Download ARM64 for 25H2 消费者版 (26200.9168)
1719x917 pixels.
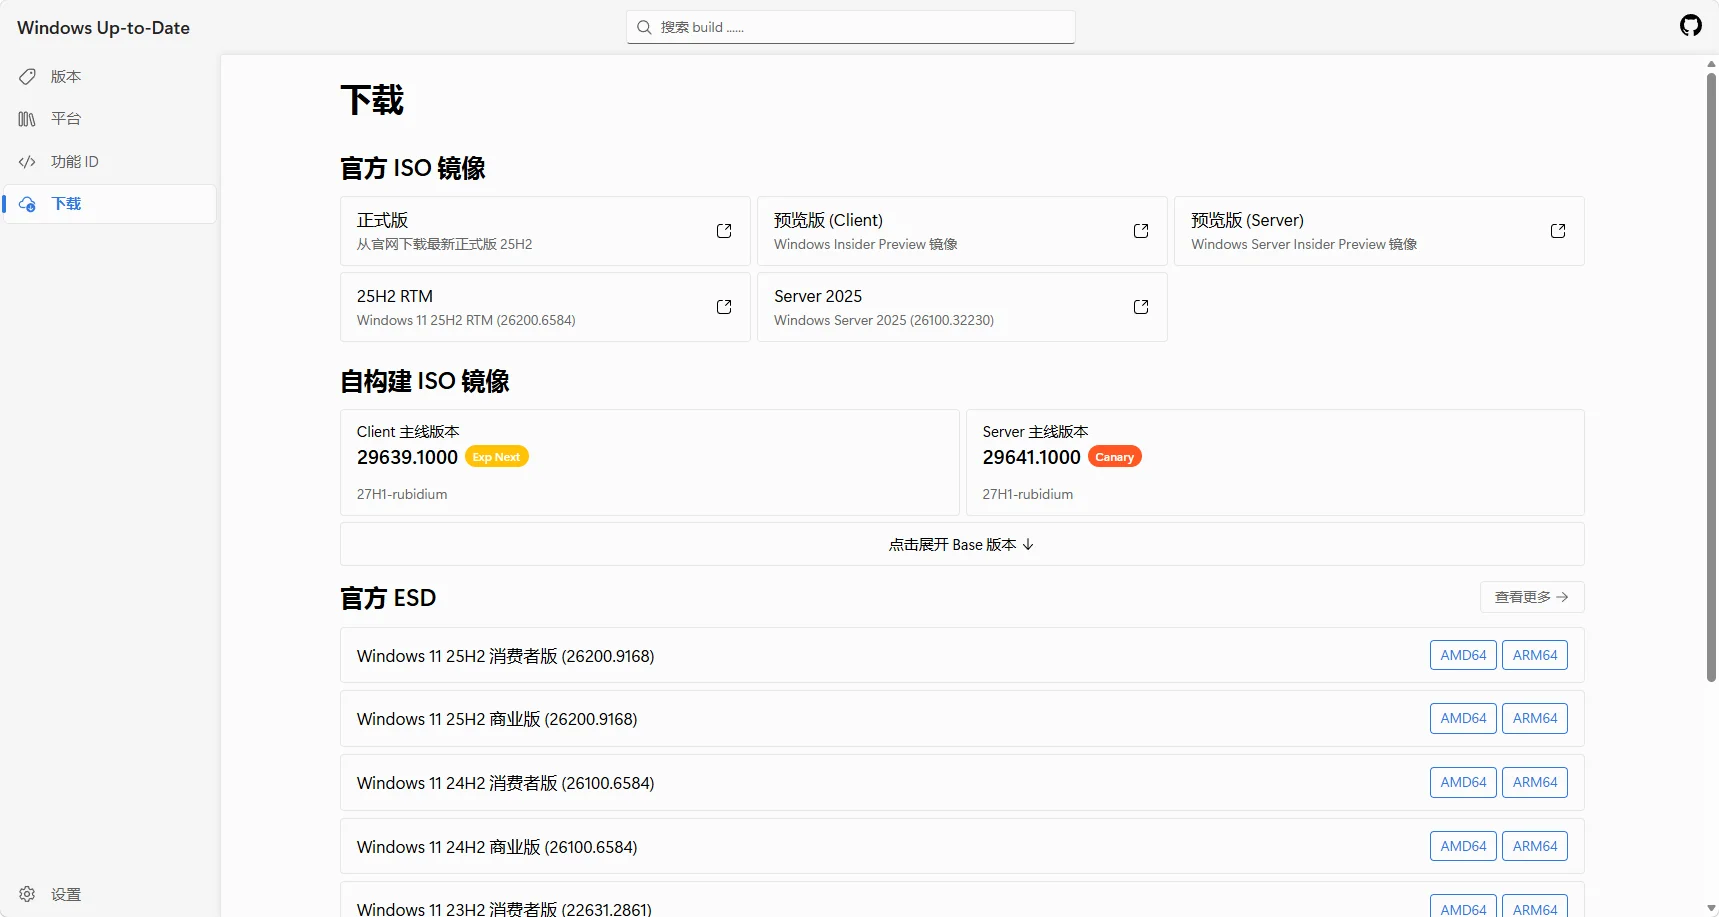(x=1535, y=655)
